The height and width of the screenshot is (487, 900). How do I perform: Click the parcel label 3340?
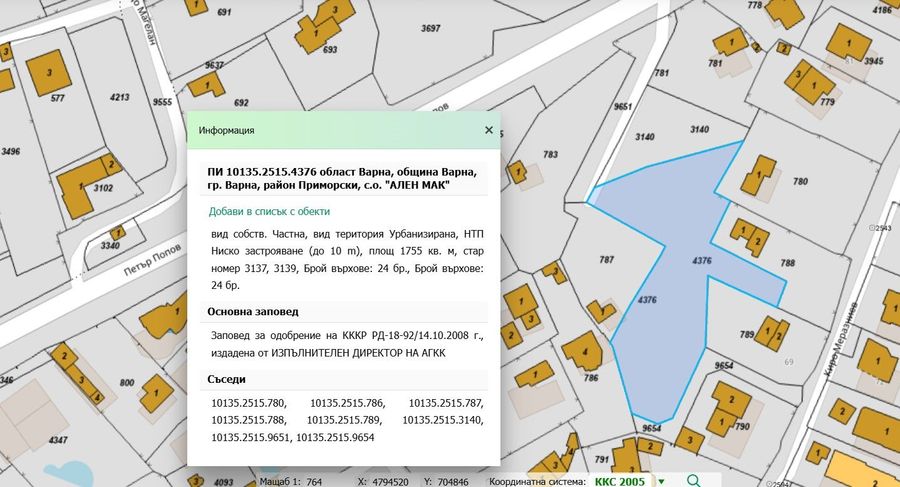click(110, 246)
